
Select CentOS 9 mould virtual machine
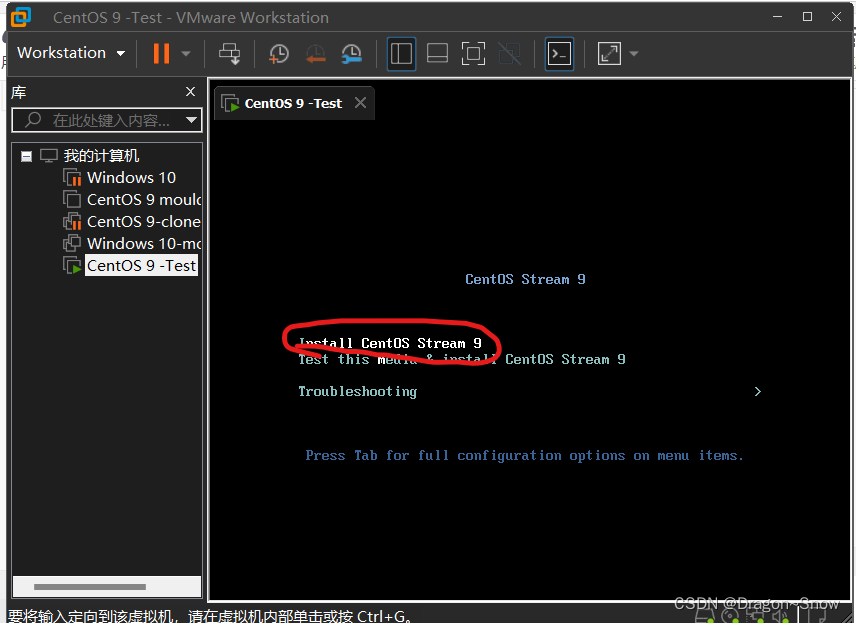[144, 199]
